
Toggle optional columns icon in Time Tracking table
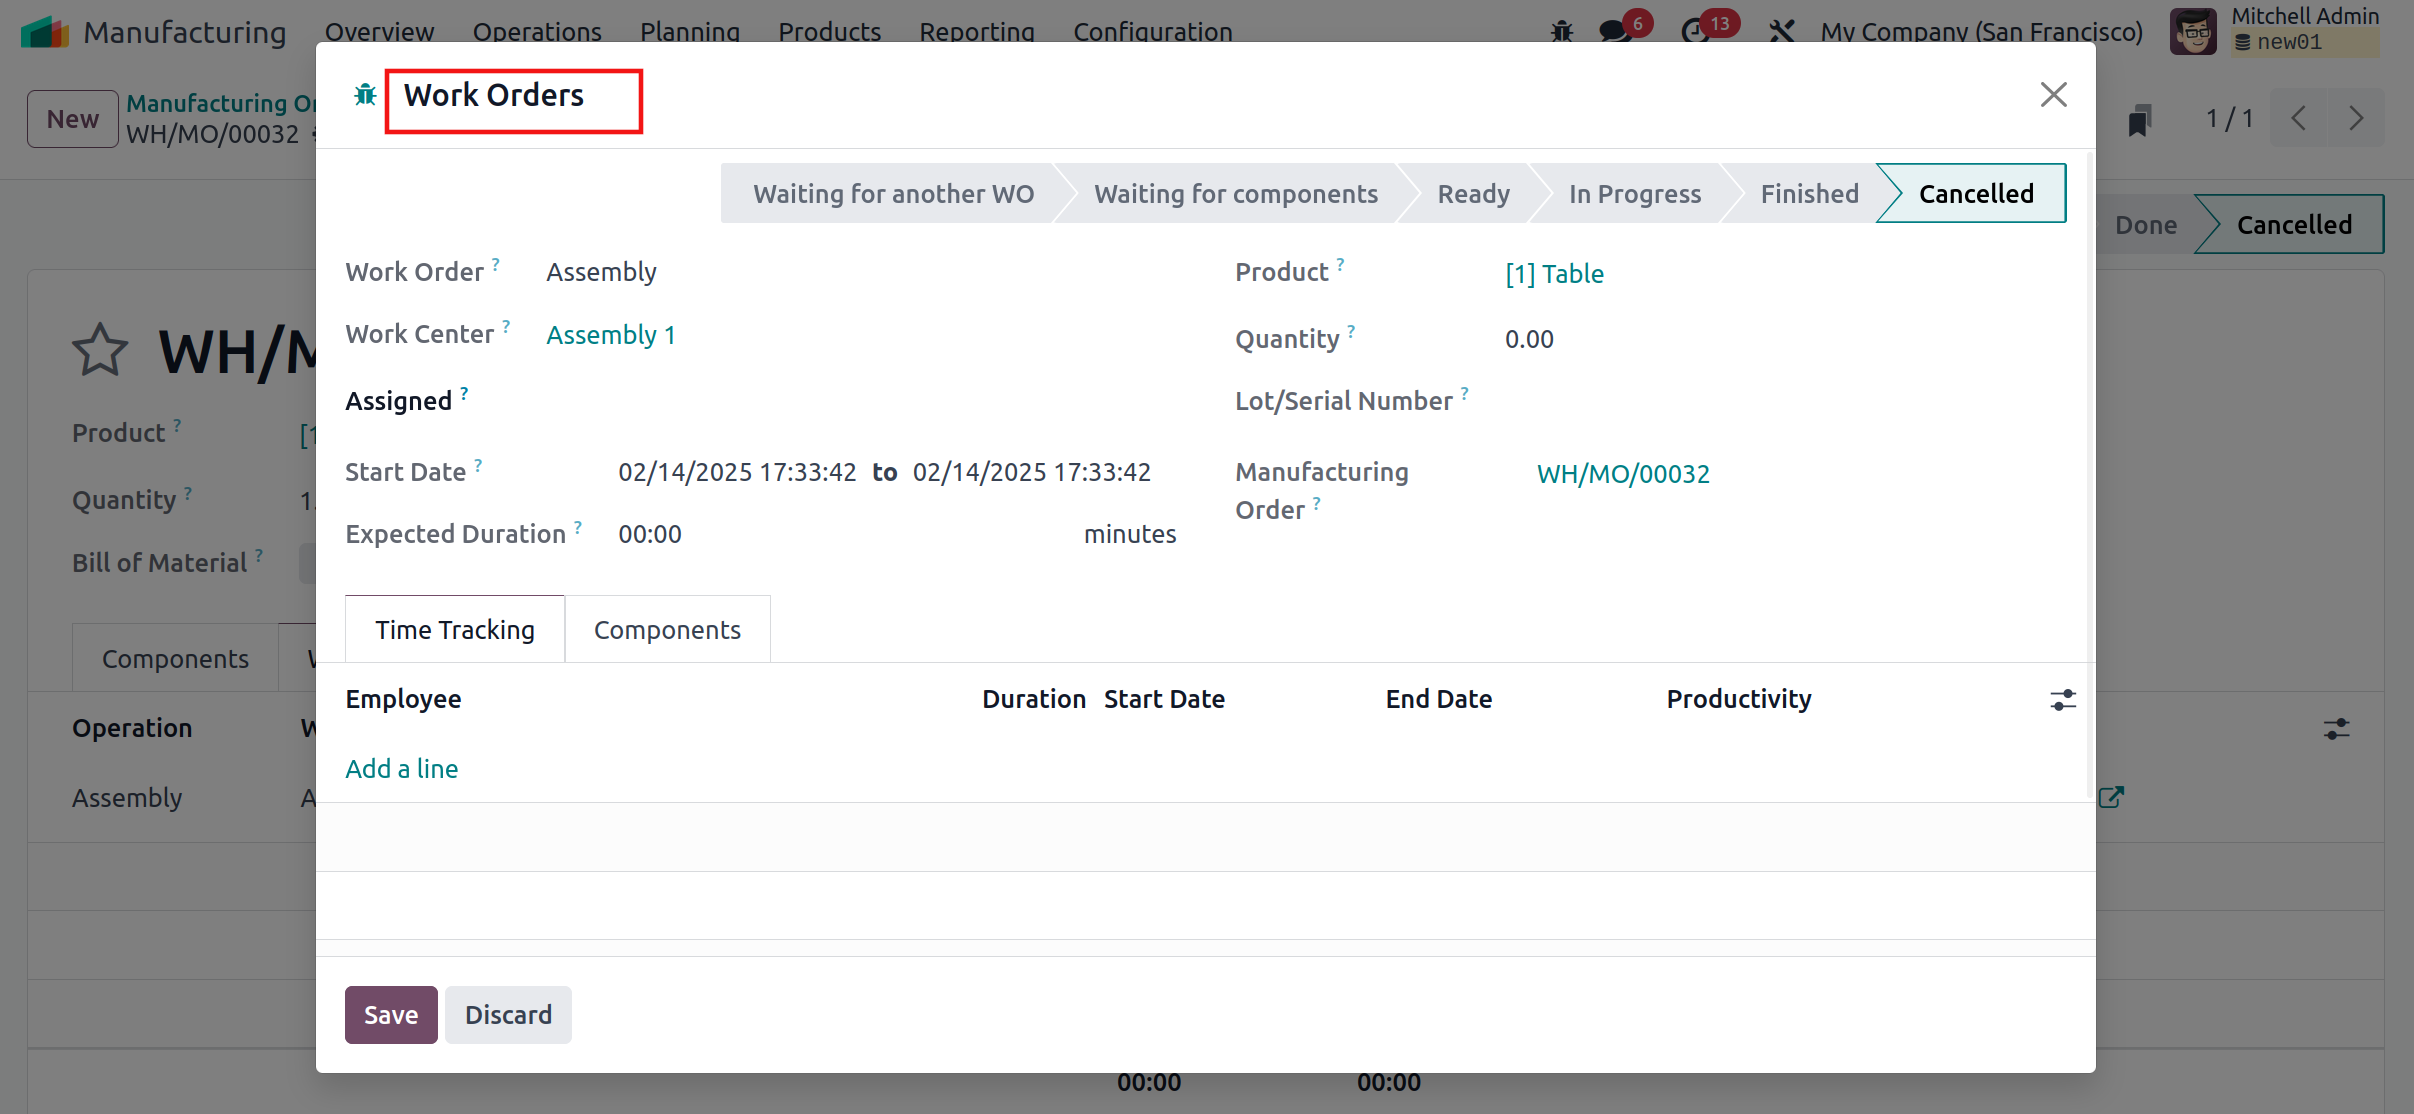(2062, 700)
